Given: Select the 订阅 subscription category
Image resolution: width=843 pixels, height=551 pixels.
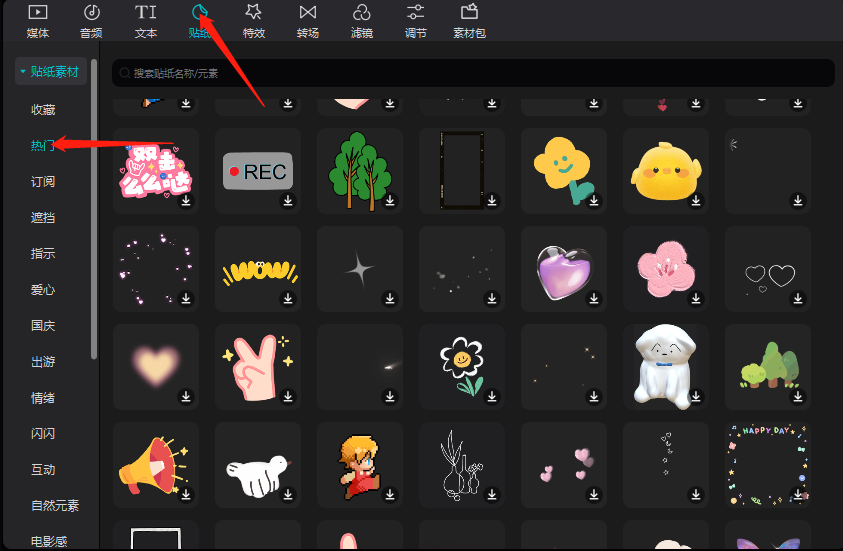Looking at the screenshot, I should [43, 181].
